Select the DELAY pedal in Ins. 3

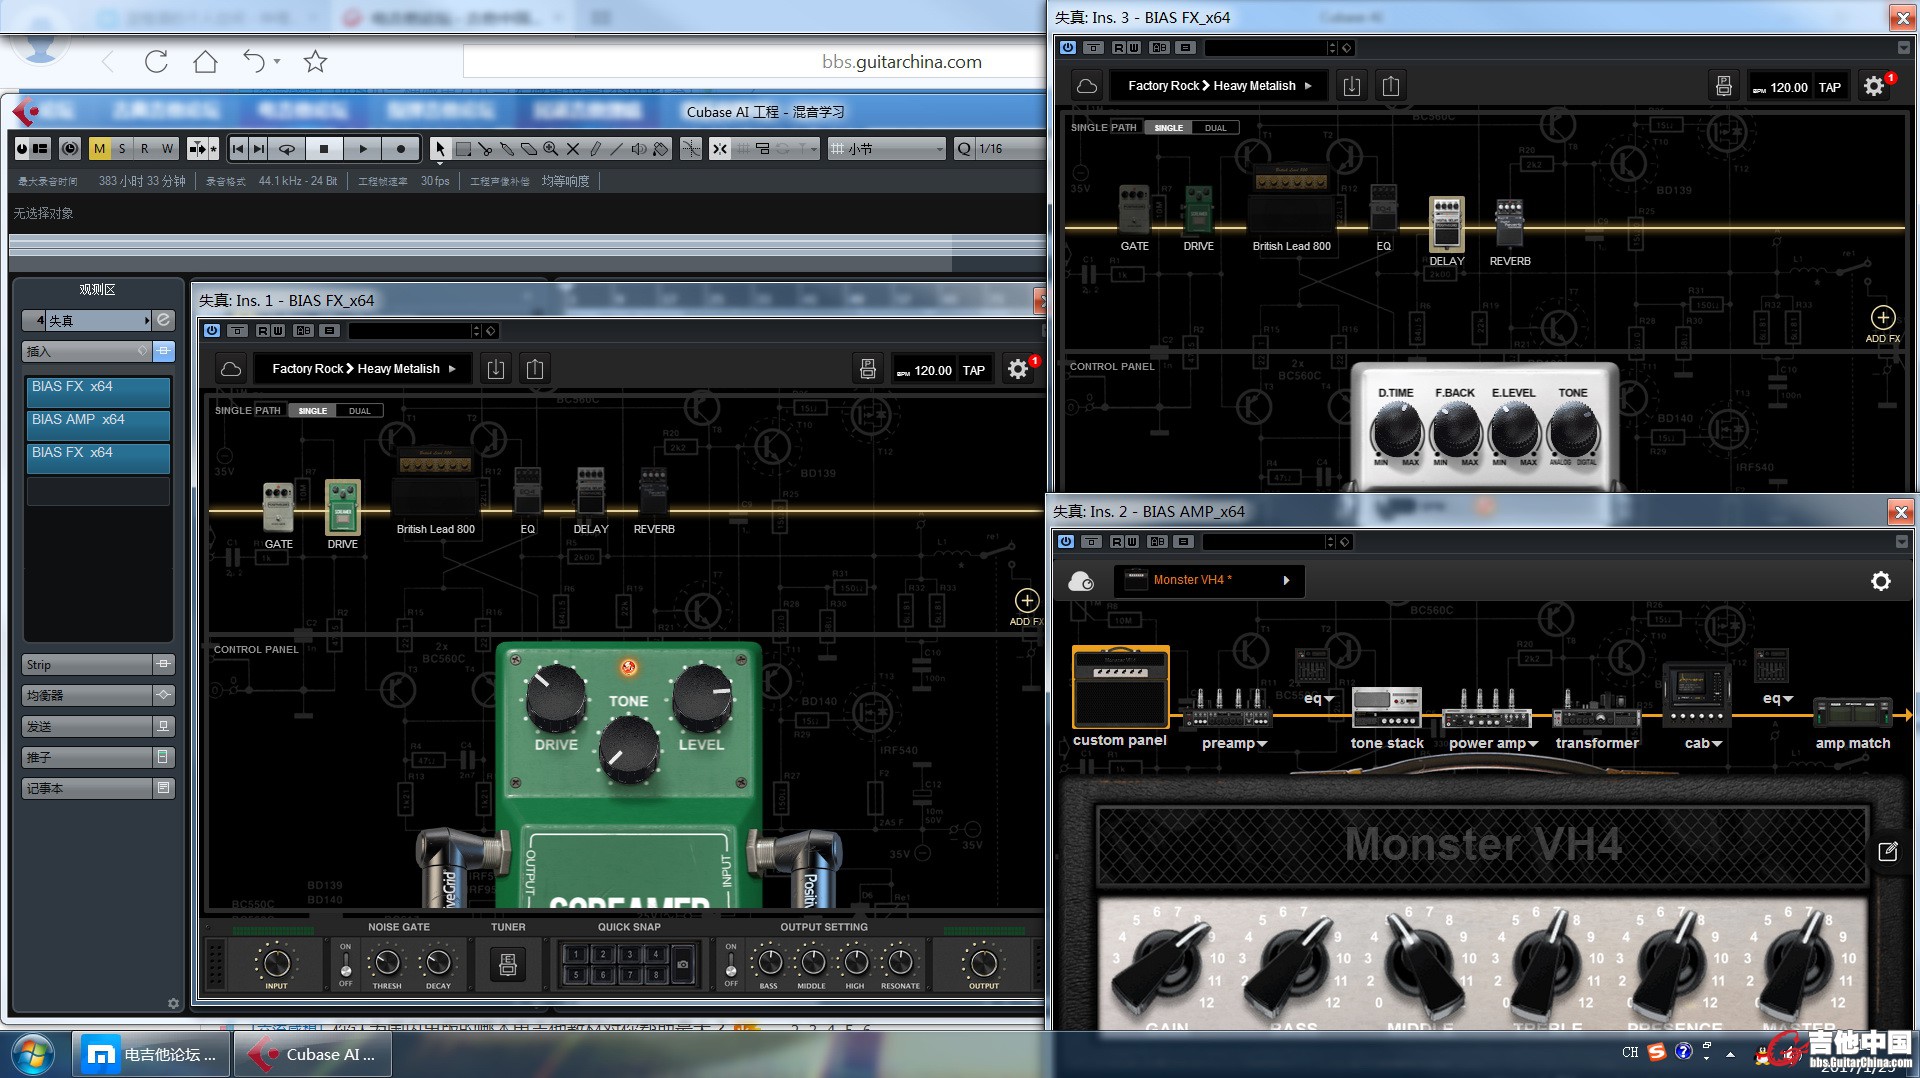[x=1446, y=224]
